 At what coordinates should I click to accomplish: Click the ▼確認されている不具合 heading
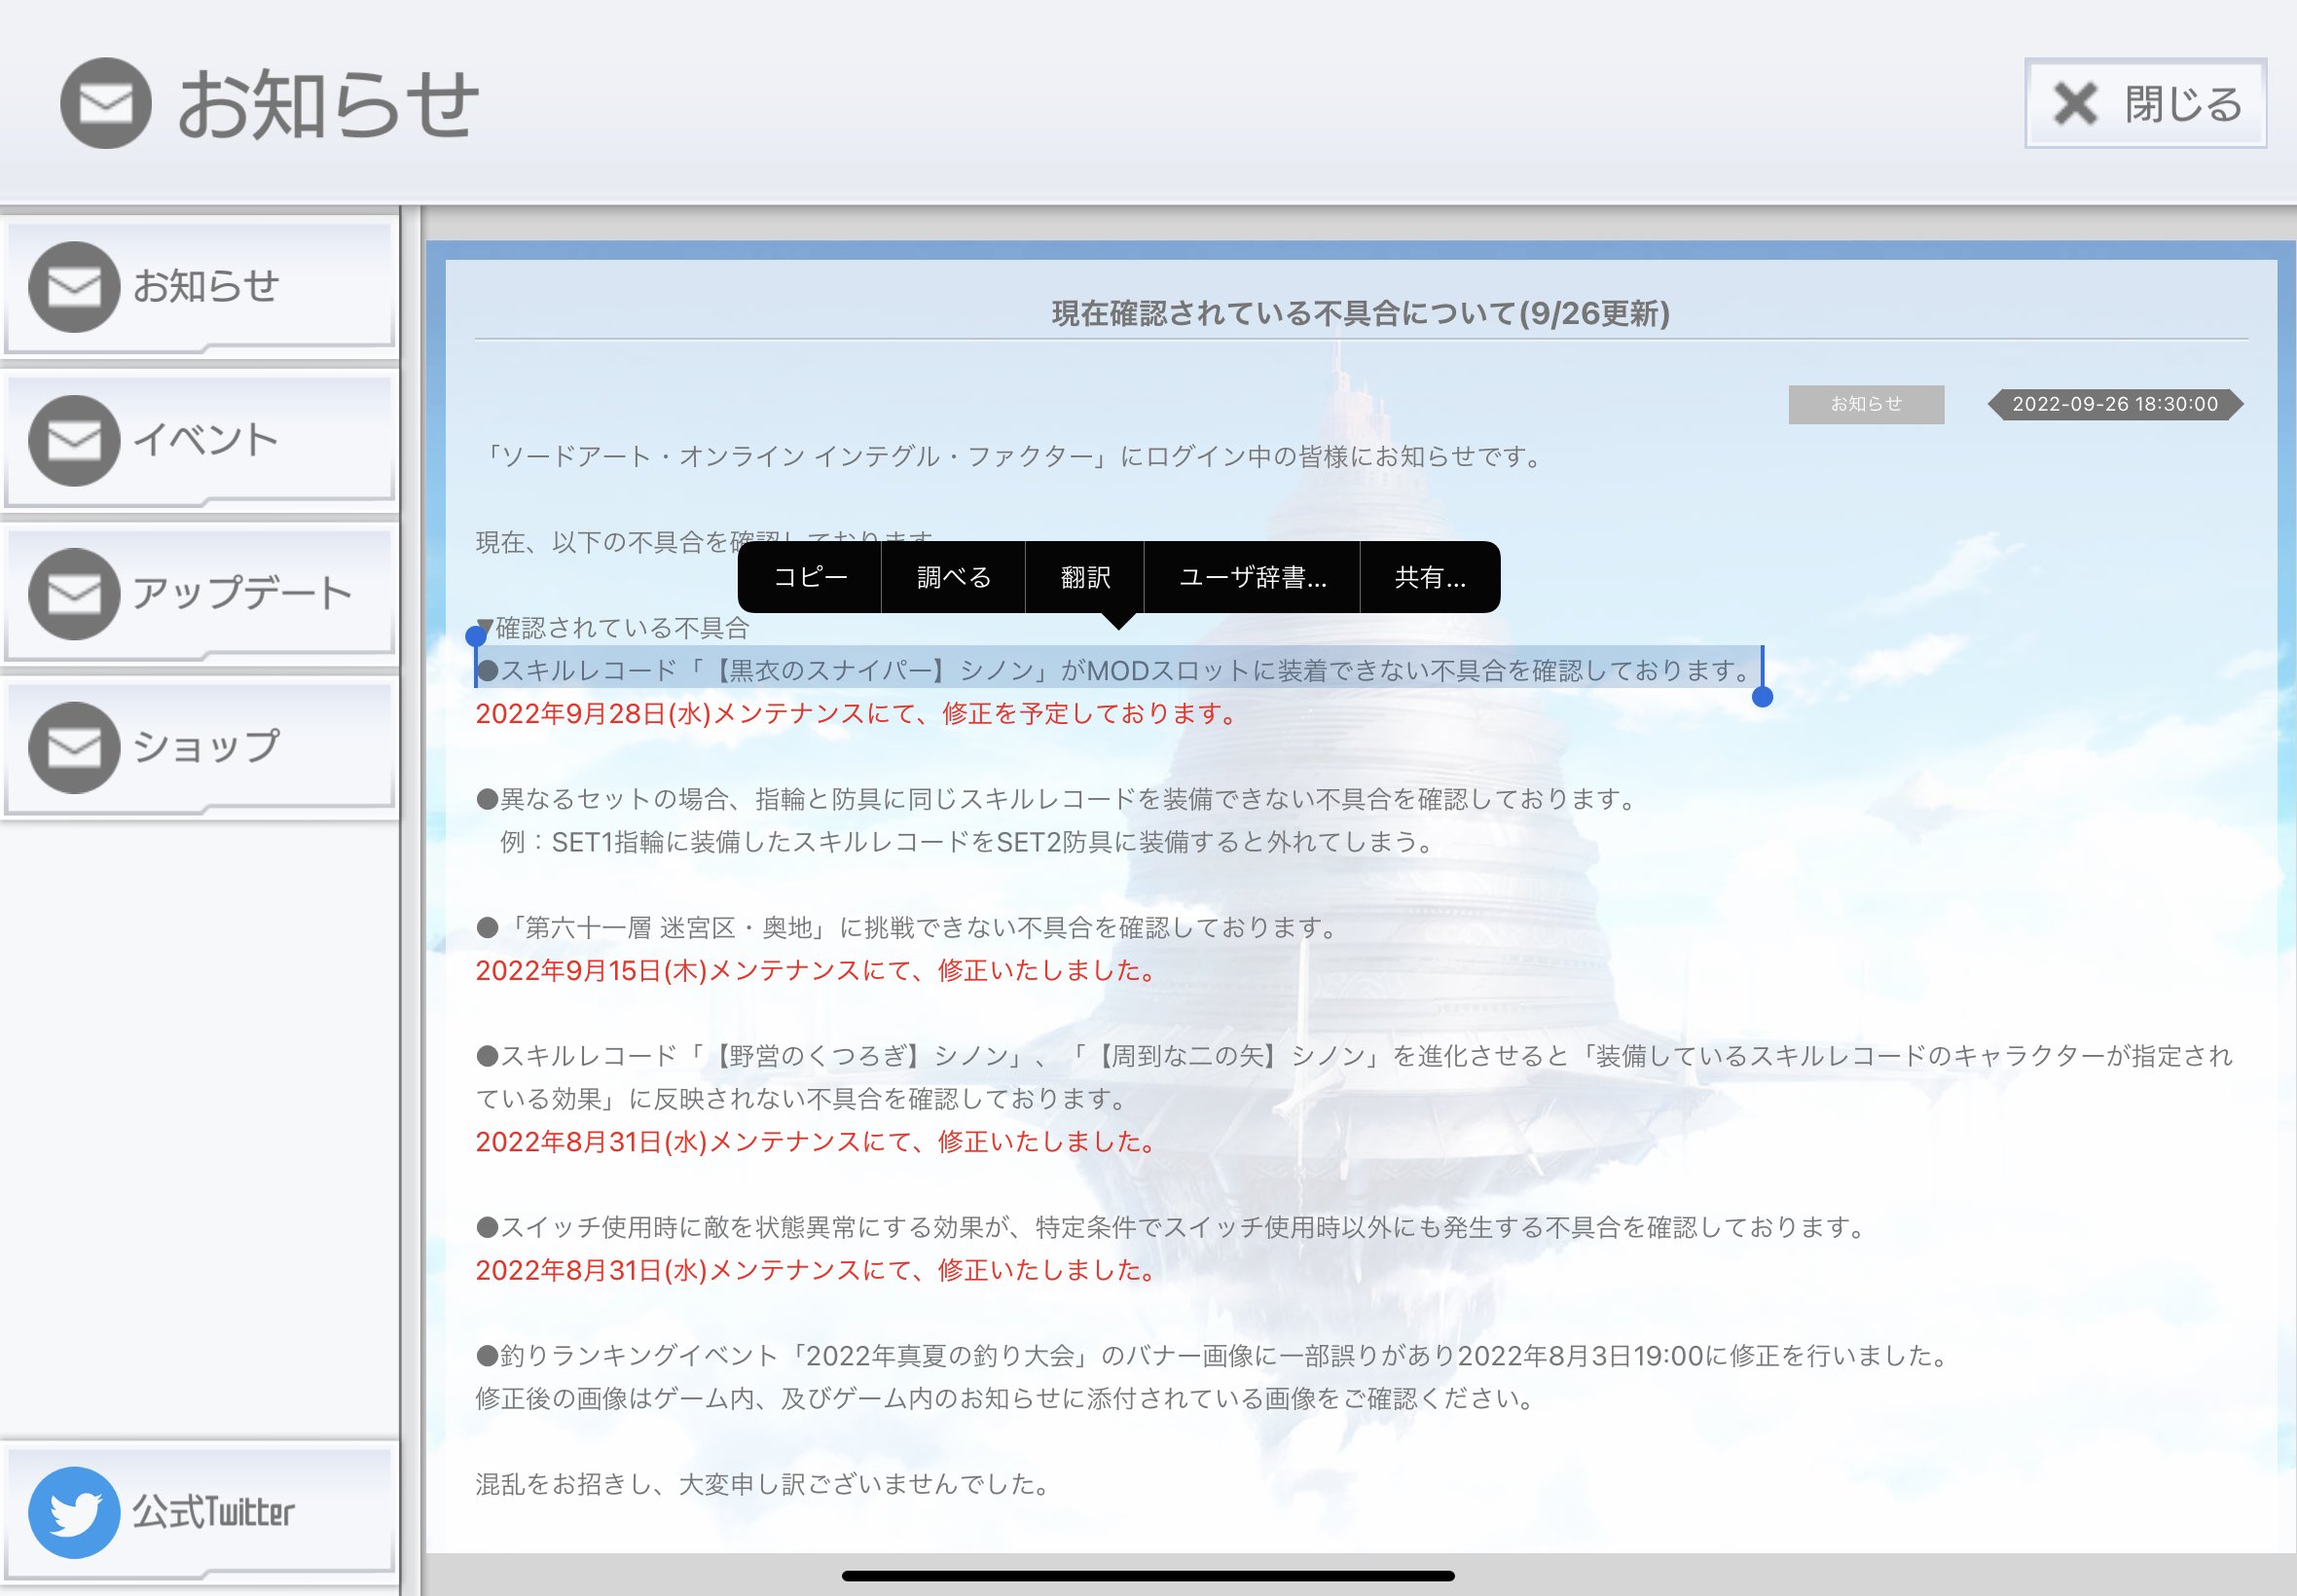(613, 628)
